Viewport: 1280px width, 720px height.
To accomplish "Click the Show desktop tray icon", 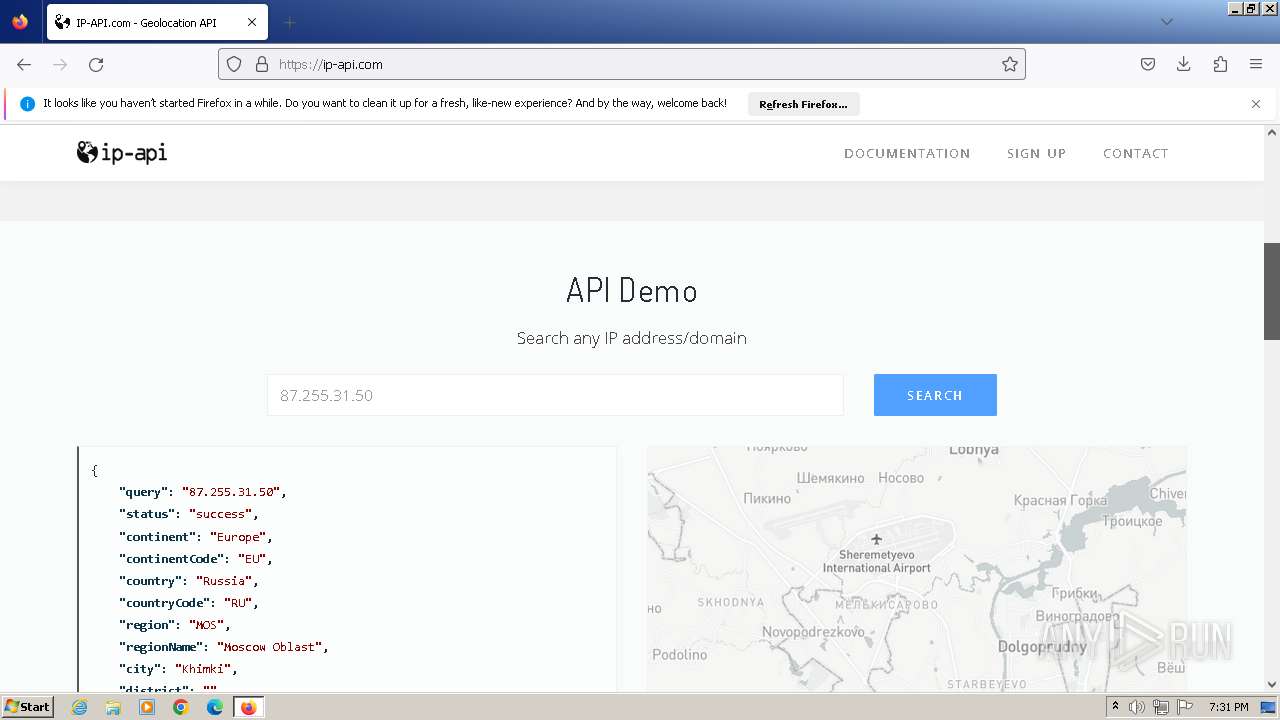I will coord(1268,707).
